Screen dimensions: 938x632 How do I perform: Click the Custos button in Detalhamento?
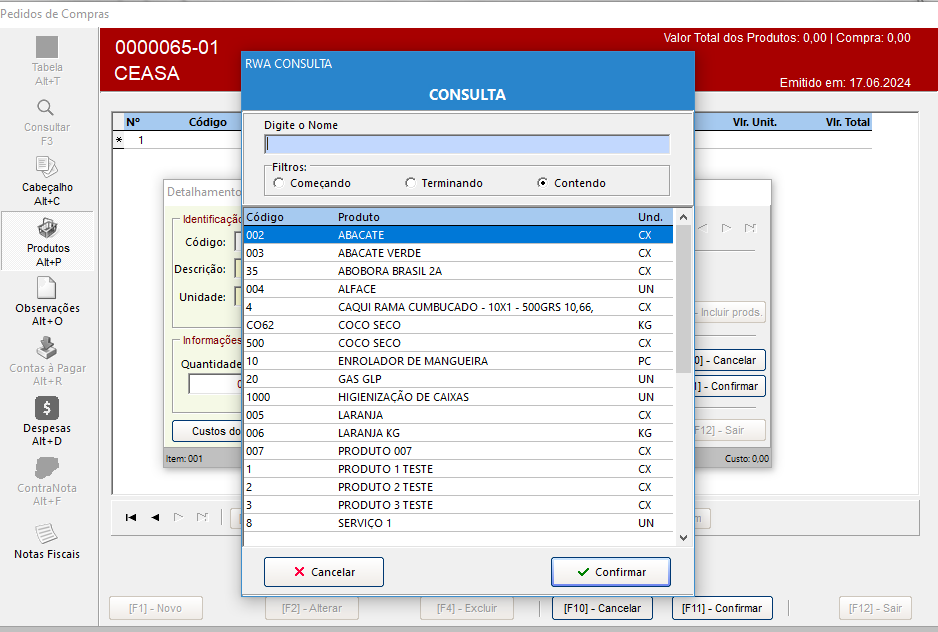coord(207,431)
